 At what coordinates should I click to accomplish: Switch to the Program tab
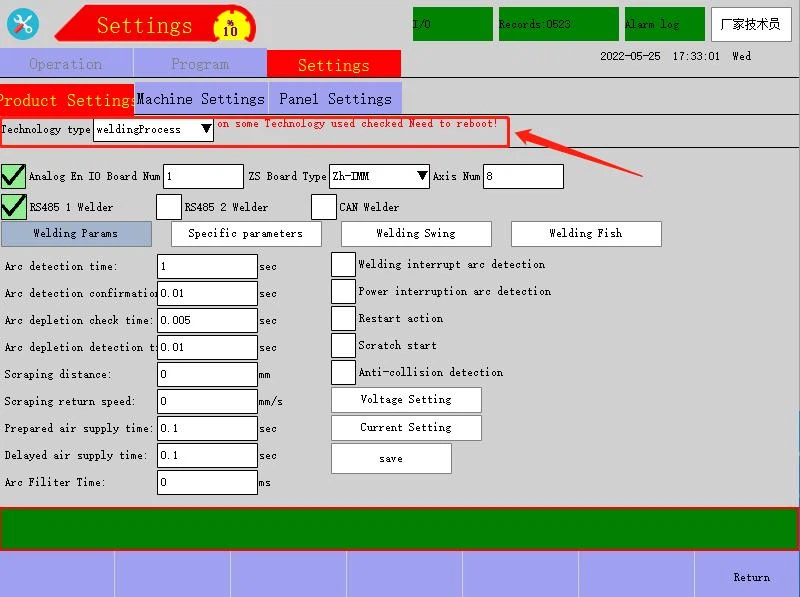click(x=200, y=64)
